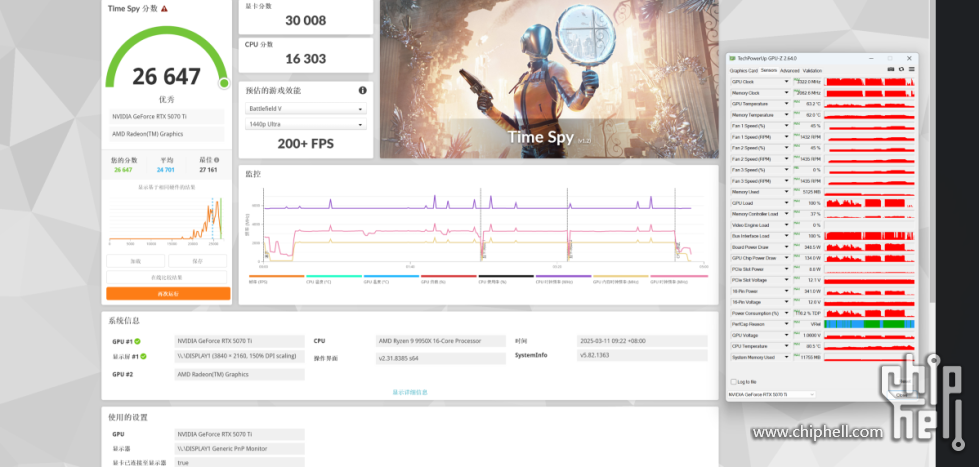Click the compare results online button
The image size is (979, 467).
(166, 277)
